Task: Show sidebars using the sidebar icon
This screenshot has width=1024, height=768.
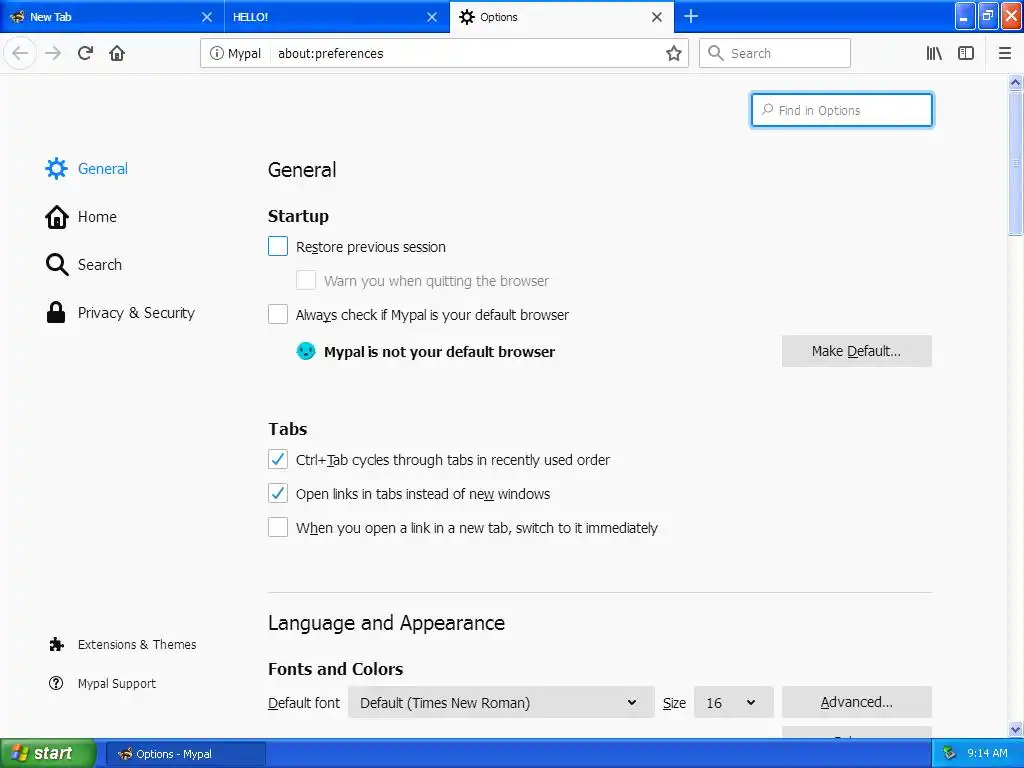Action: pos(966,53)
